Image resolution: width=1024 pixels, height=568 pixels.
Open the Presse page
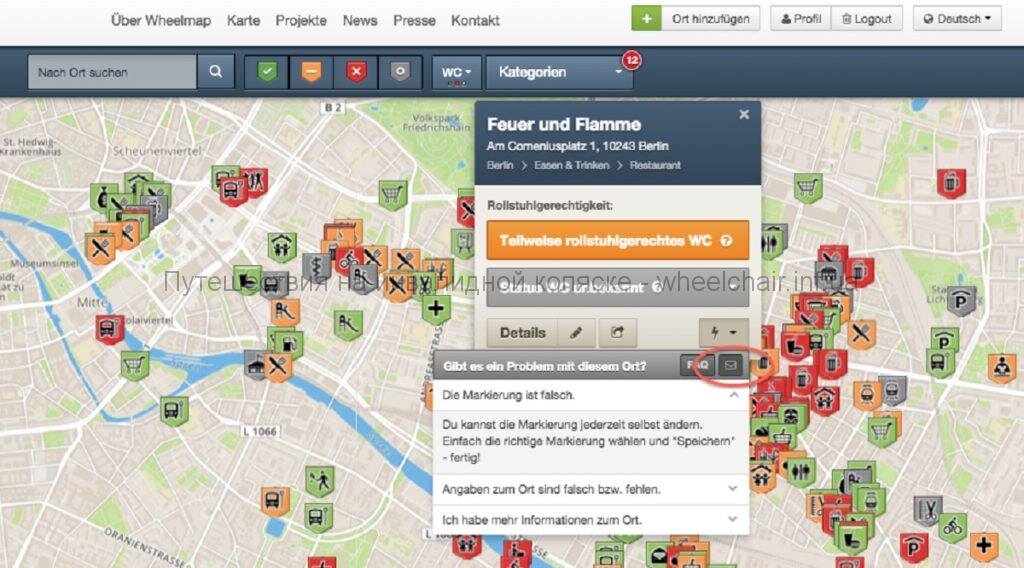coord(414,20)
